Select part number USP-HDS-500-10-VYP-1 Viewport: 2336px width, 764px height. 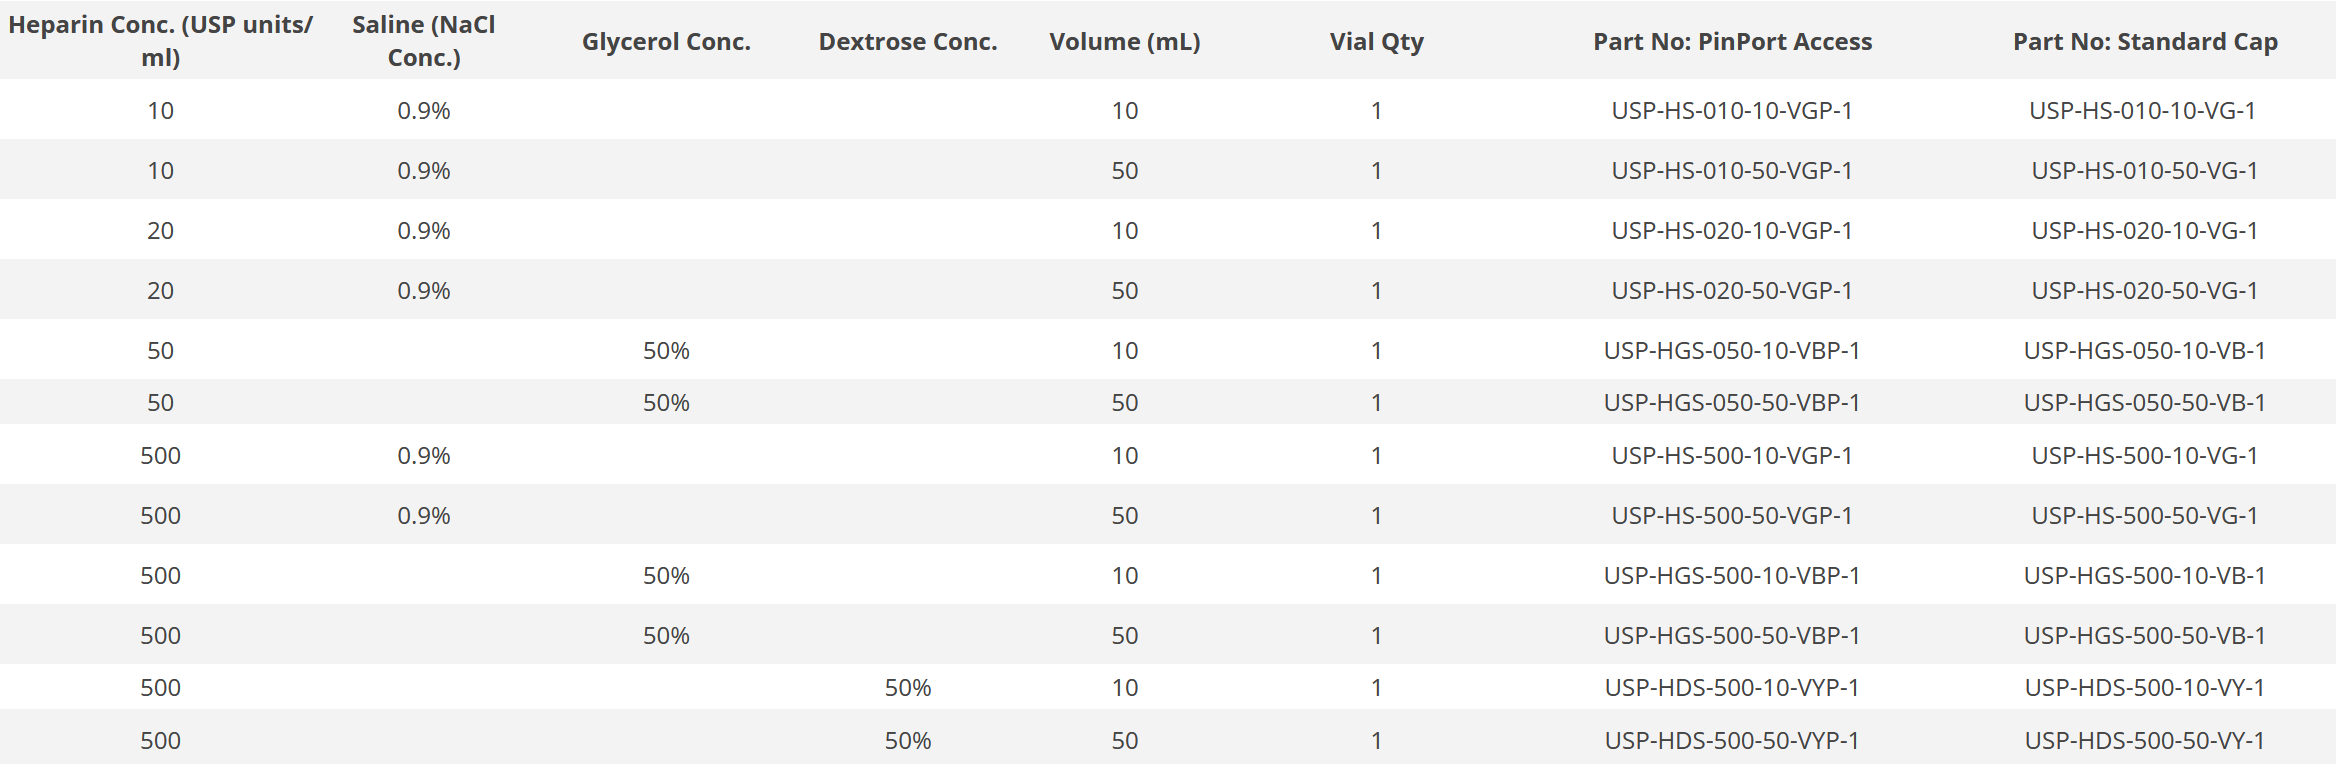[x=1732, y=688]
